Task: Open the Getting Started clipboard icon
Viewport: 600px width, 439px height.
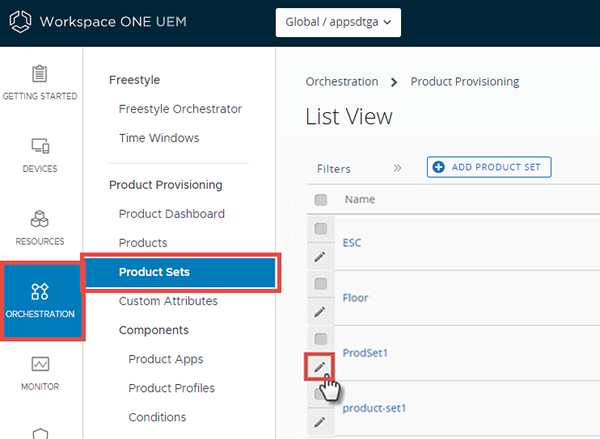Action: (x=39, y=74)
